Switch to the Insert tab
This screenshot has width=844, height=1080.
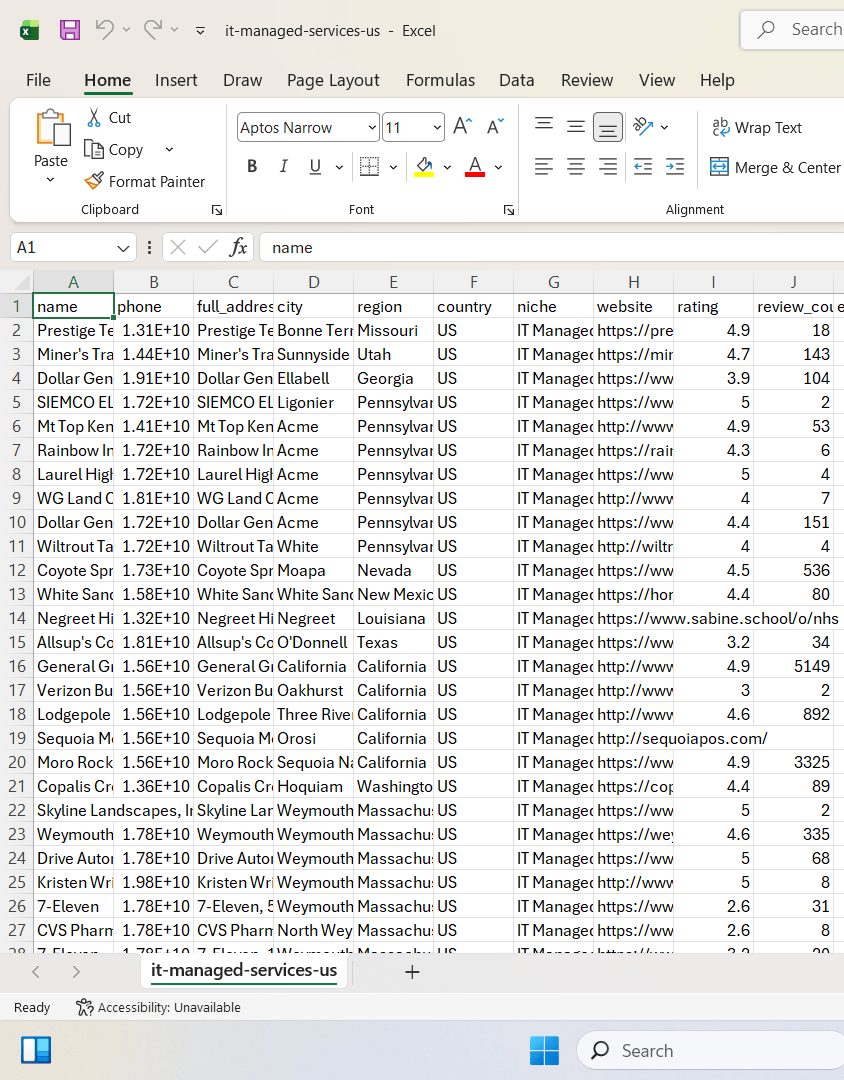tap(176, 80)
